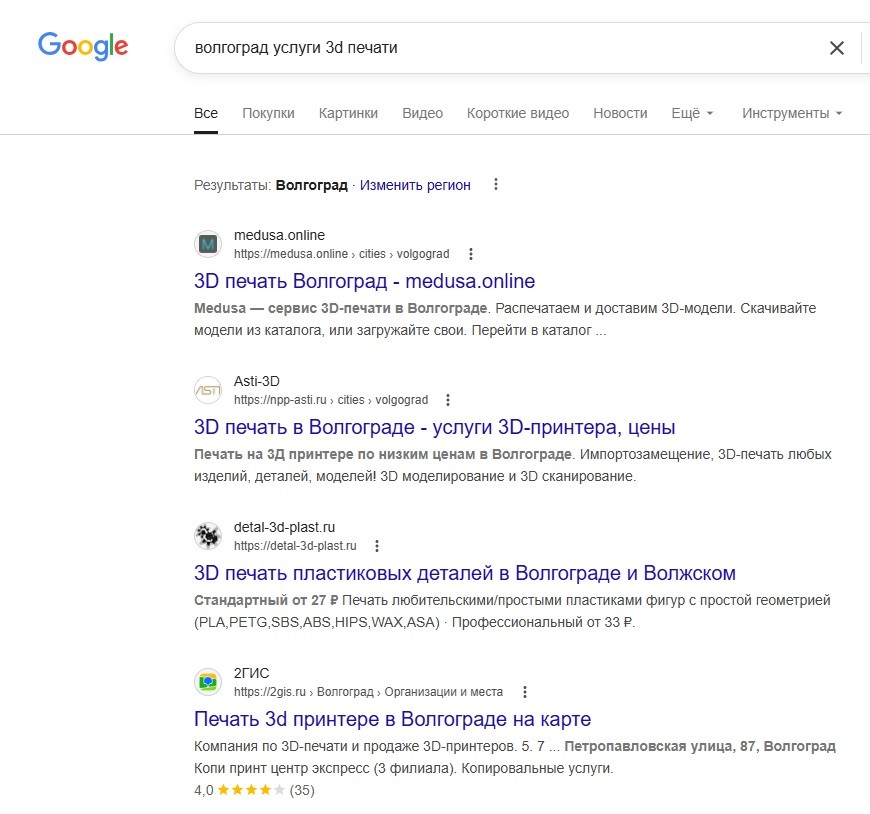Expand the Ещё dropdown

pyautogui.click(x=692, y=113)
